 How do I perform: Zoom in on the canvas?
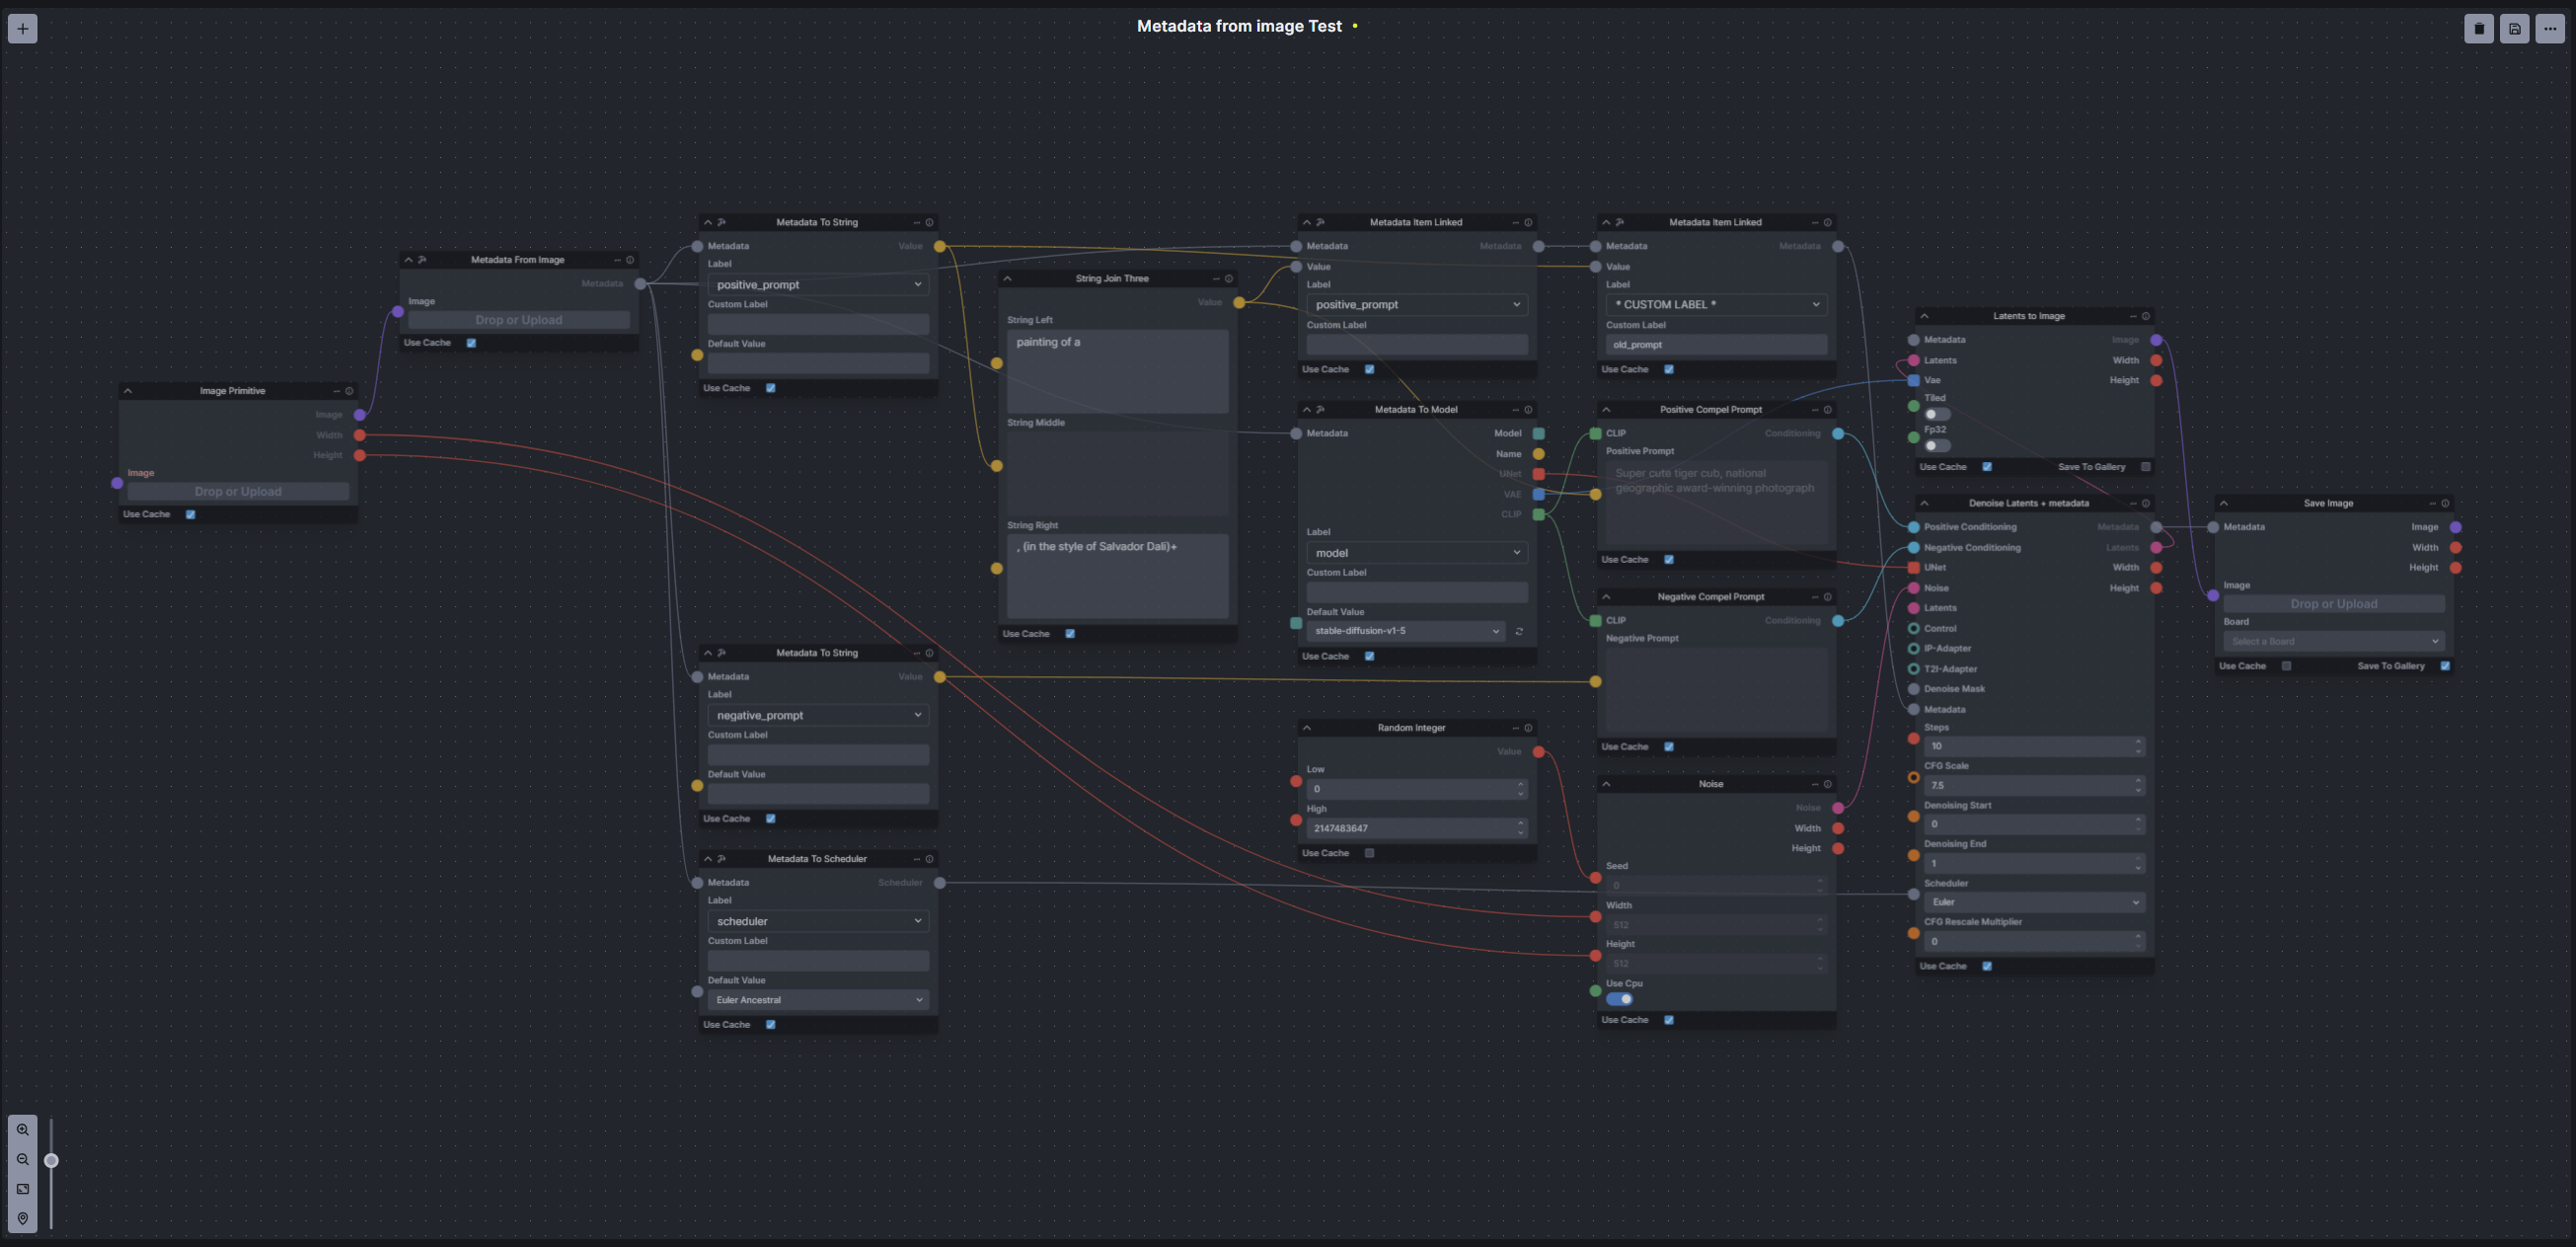click(x=23, y=1130)
